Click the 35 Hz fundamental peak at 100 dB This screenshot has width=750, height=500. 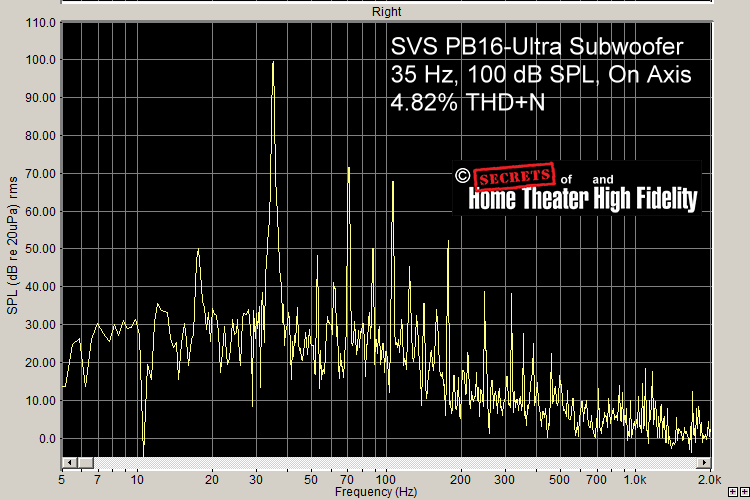(x=273, y=63)
